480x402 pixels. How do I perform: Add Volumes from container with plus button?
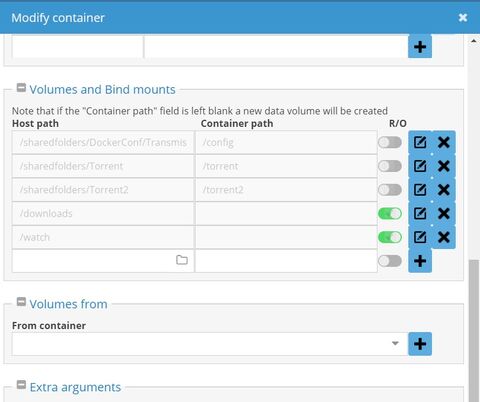(420, 344)
